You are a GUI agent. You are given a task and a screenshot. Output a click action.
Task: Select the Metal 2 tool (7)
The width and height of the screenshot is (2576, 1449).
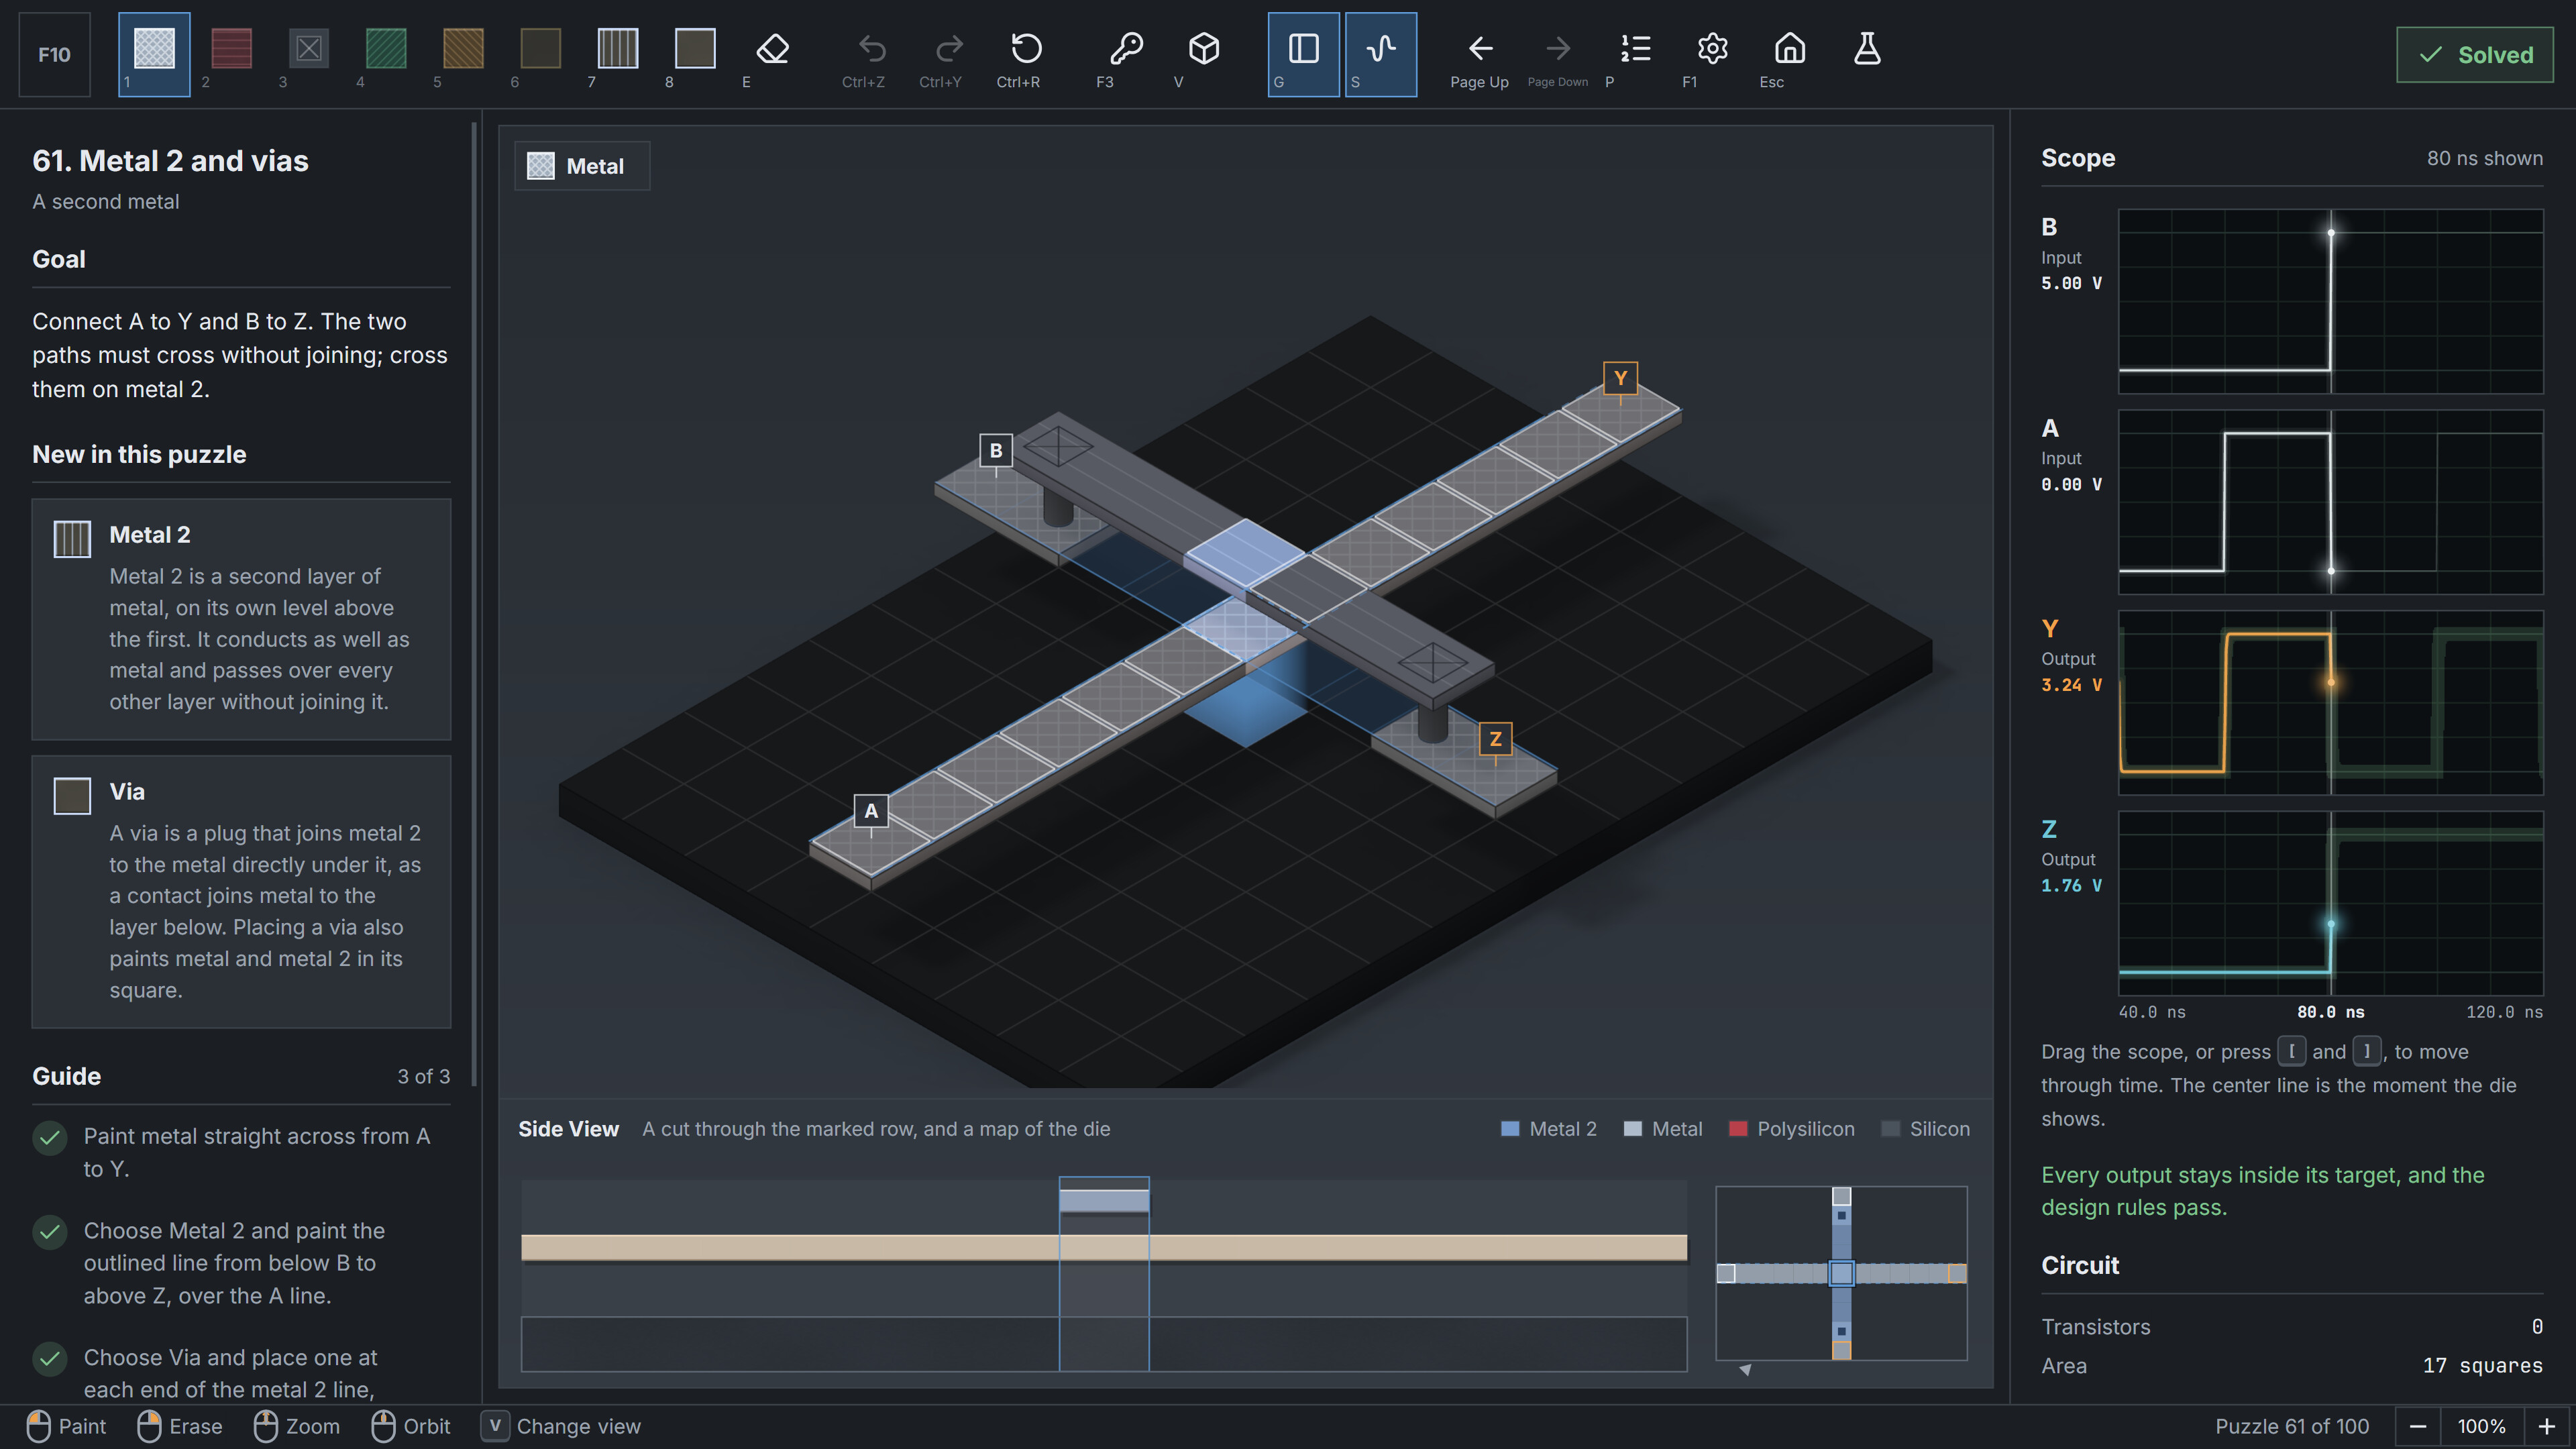617,54
